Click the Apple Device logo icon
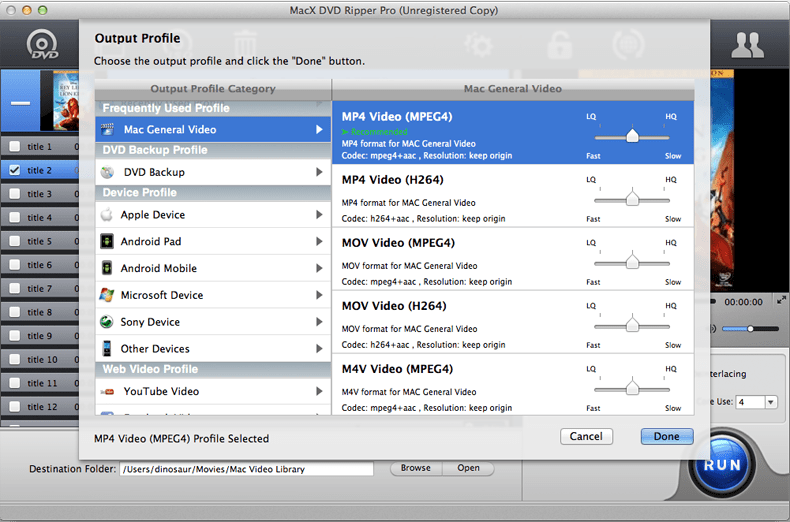The width and height of the screenshot is (790, 522). pos(107,215)
